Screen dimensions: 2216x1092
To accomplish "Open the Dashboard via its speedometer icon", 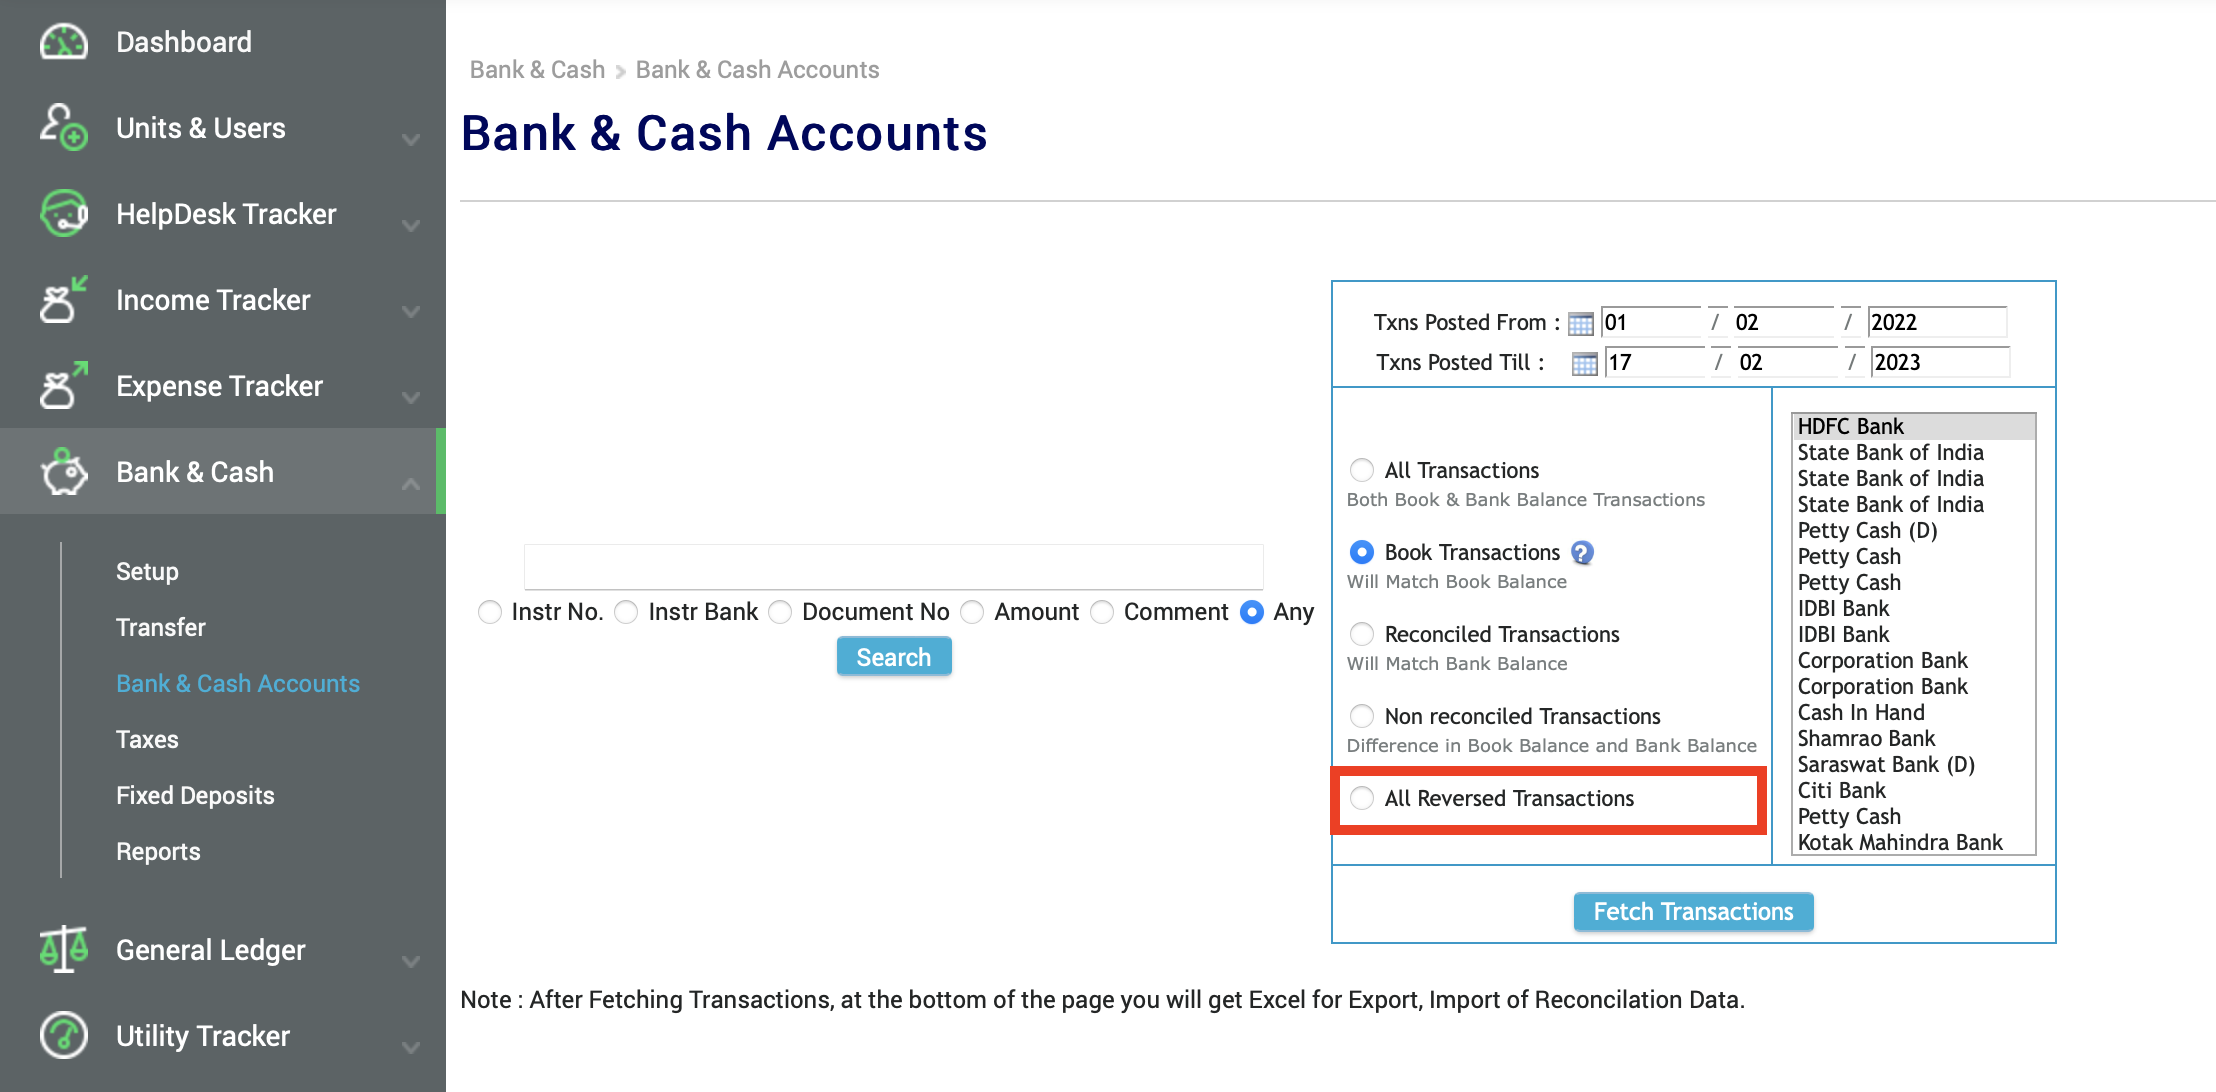I will point(62,42).
